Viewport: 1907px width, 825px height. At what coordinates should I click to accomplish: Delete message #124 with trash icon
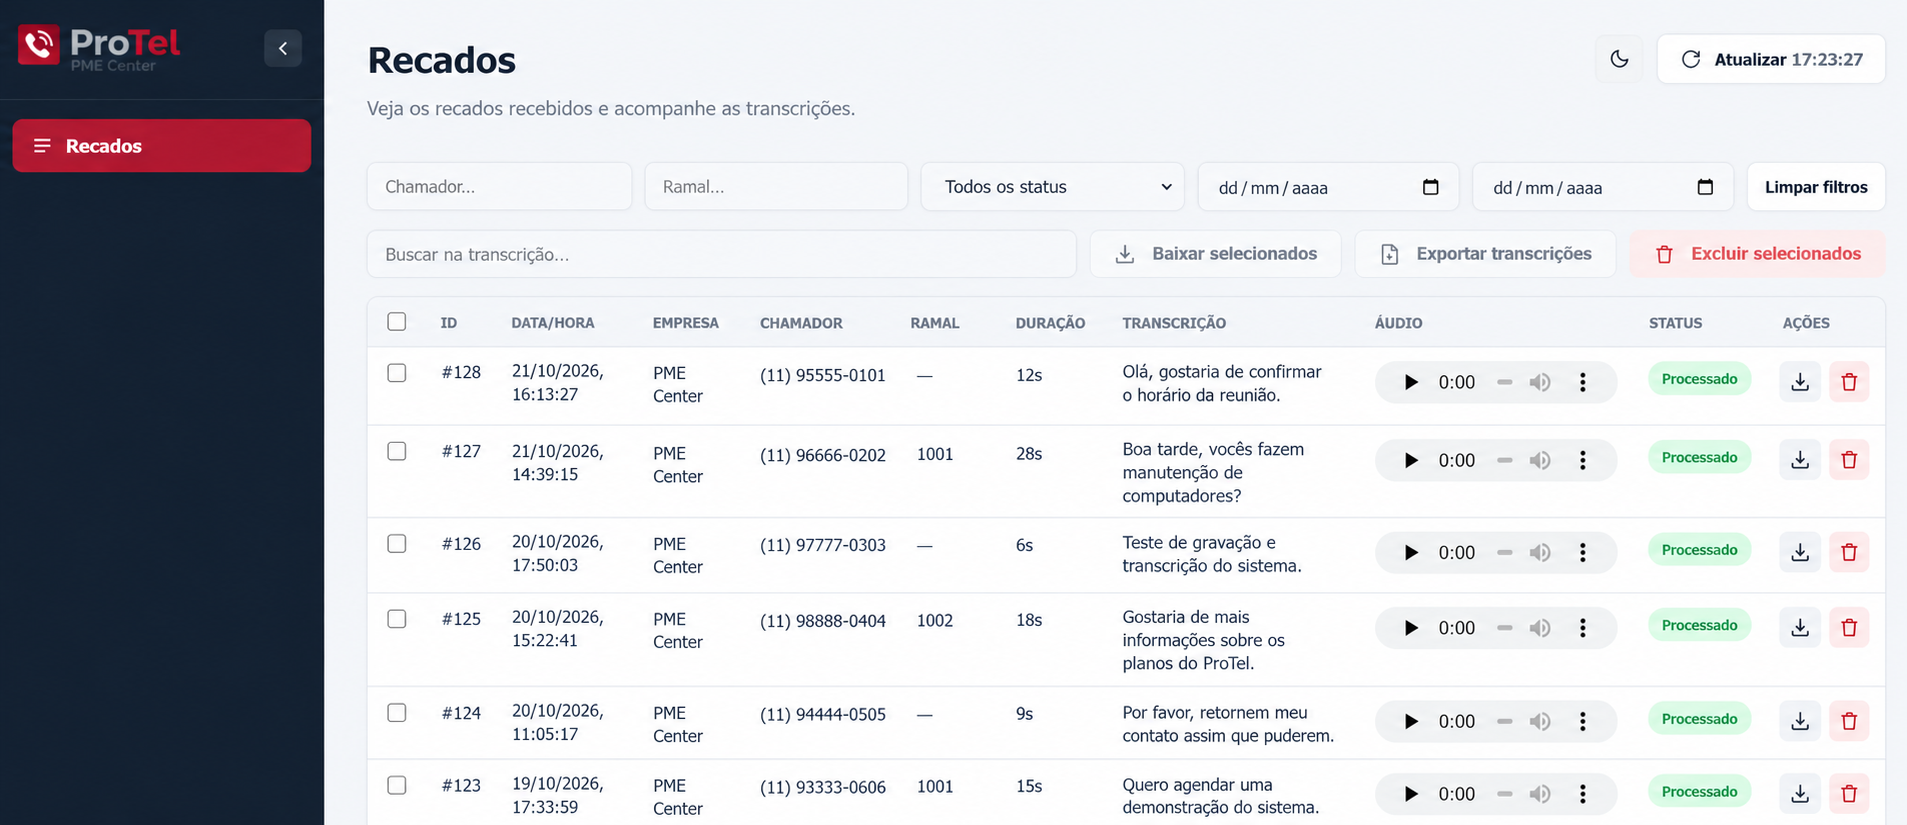click(x=1849, y=721)
